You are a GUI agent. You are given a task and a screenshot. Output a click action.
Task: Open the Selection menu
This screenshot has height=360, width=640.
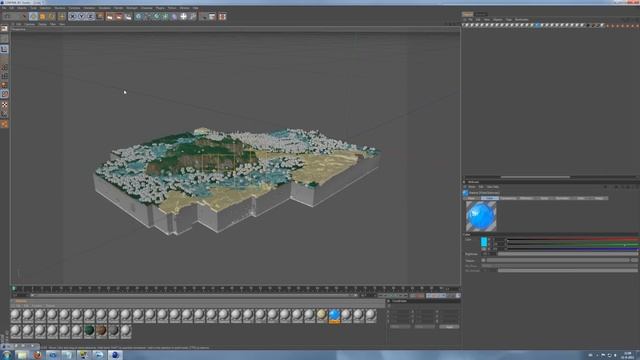pyautogui.click(x=45, y=8)
